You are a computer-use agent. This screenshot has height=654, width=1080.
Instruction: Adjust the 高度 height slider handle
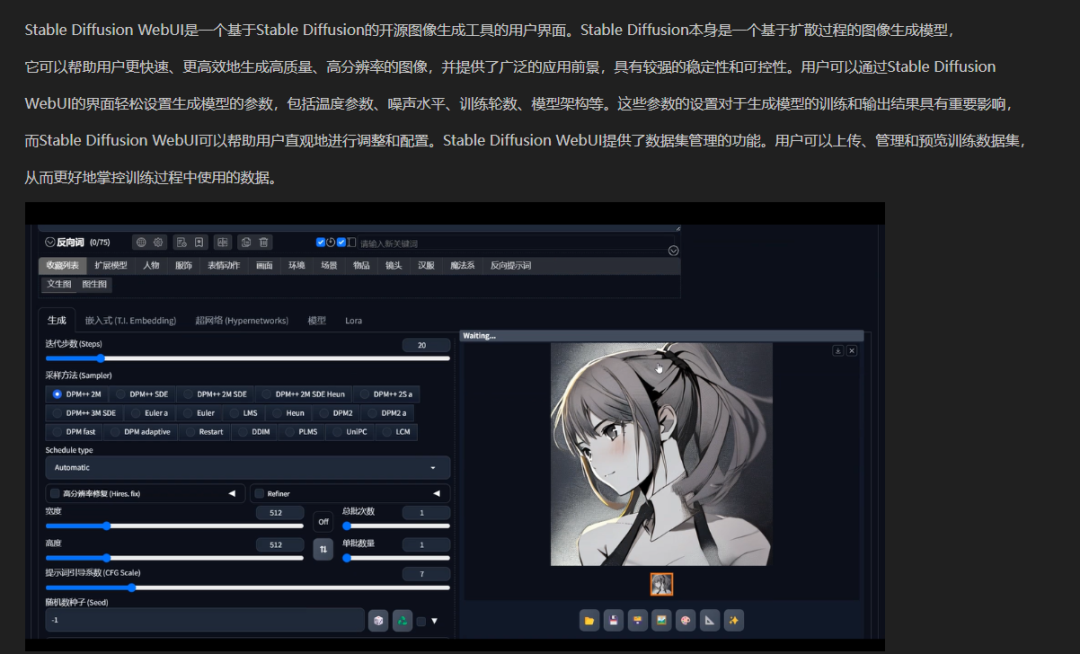click(x=107, y=558)
